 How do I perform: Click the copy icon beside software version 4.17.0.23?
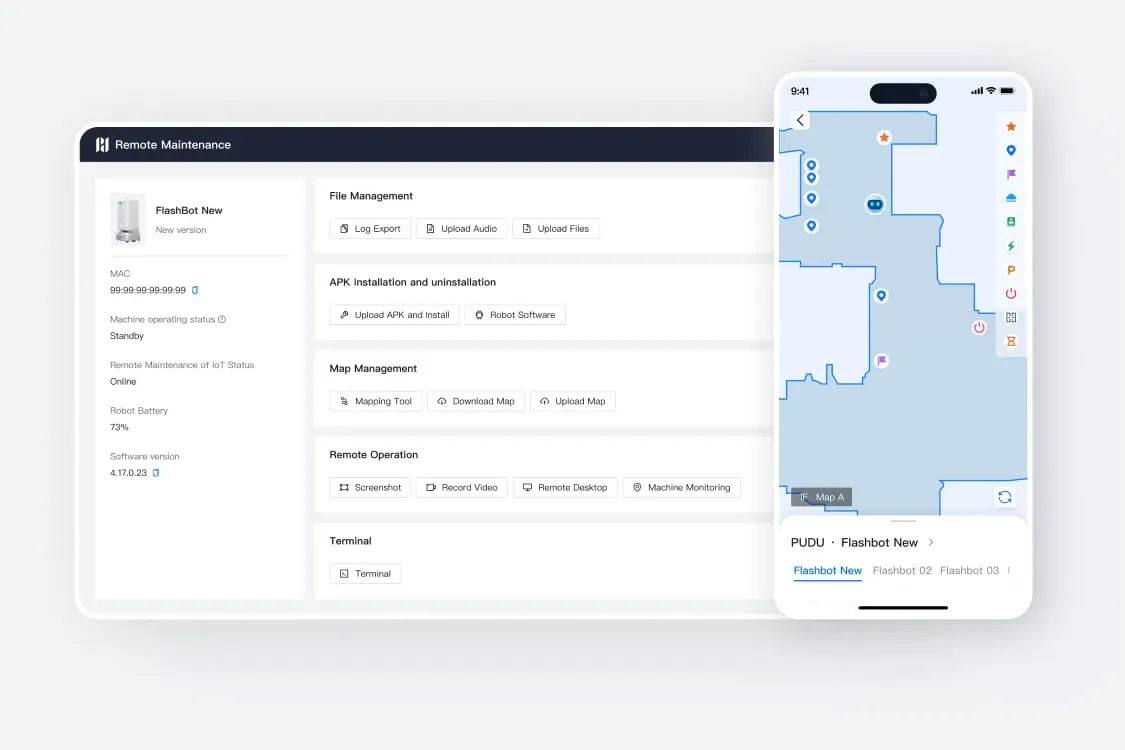pyautogui.click(x=156, y=473)
